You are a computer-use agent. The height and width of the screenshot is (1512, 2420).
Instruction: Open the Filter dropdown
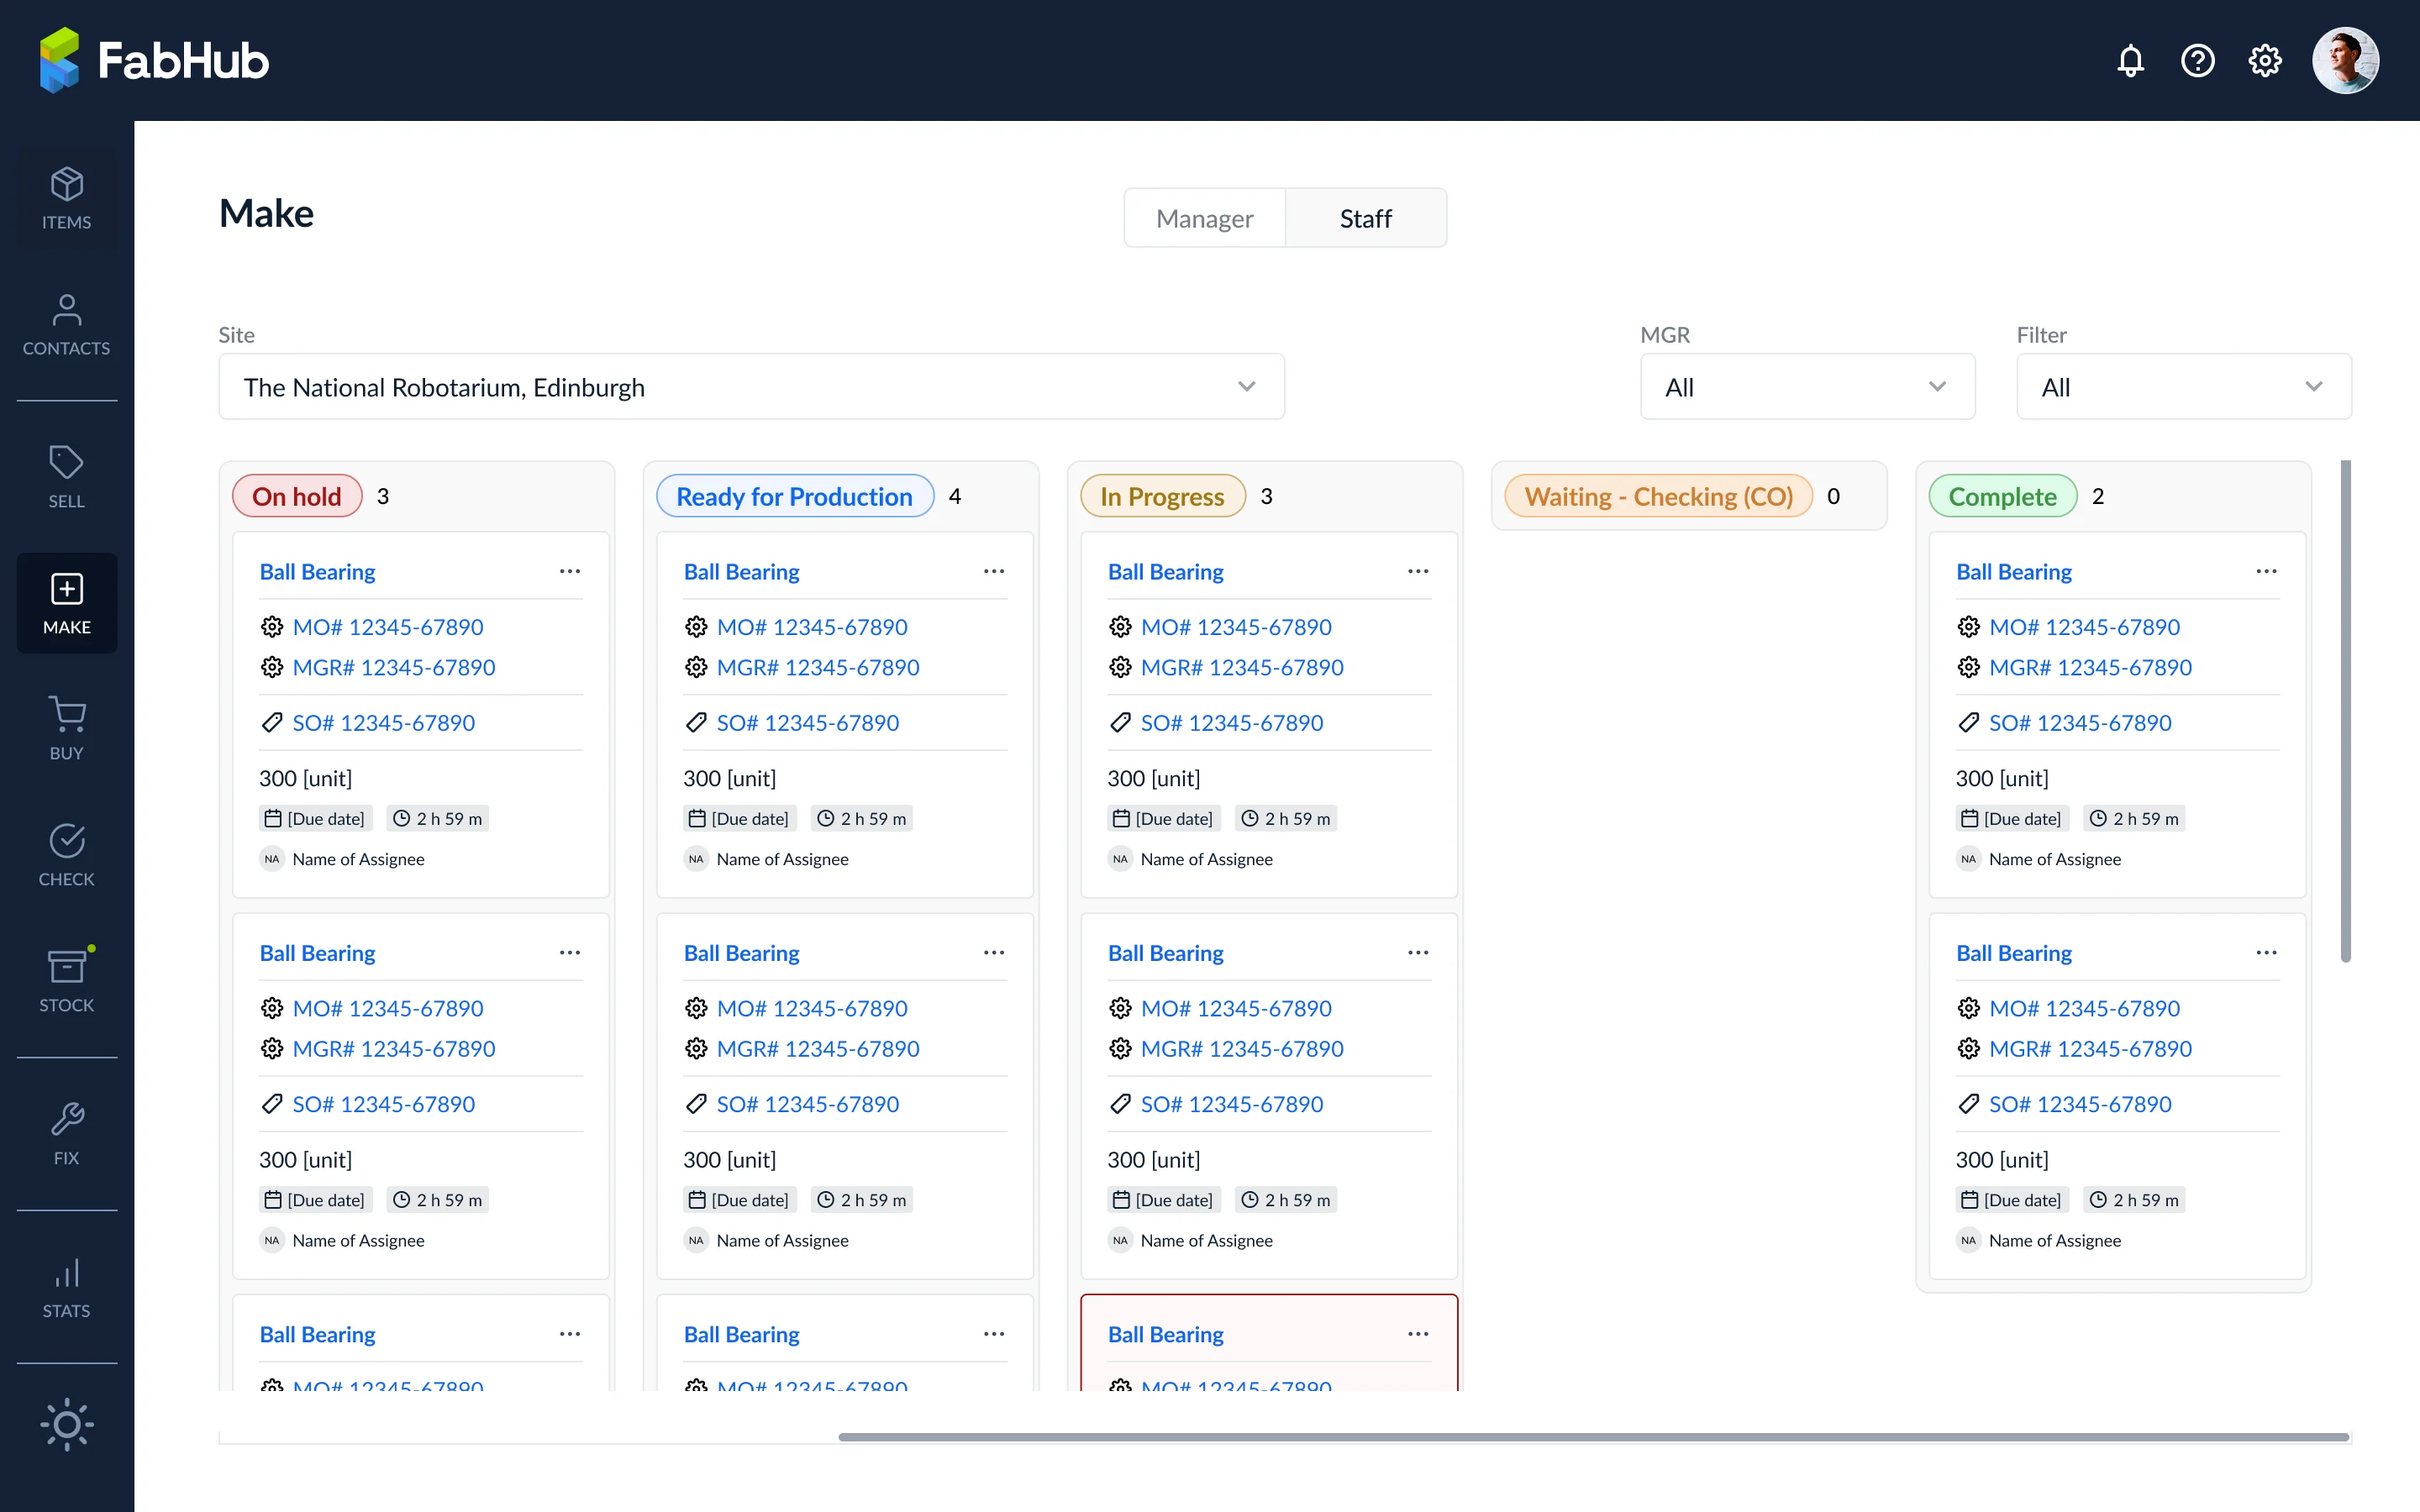[2183, 387]
